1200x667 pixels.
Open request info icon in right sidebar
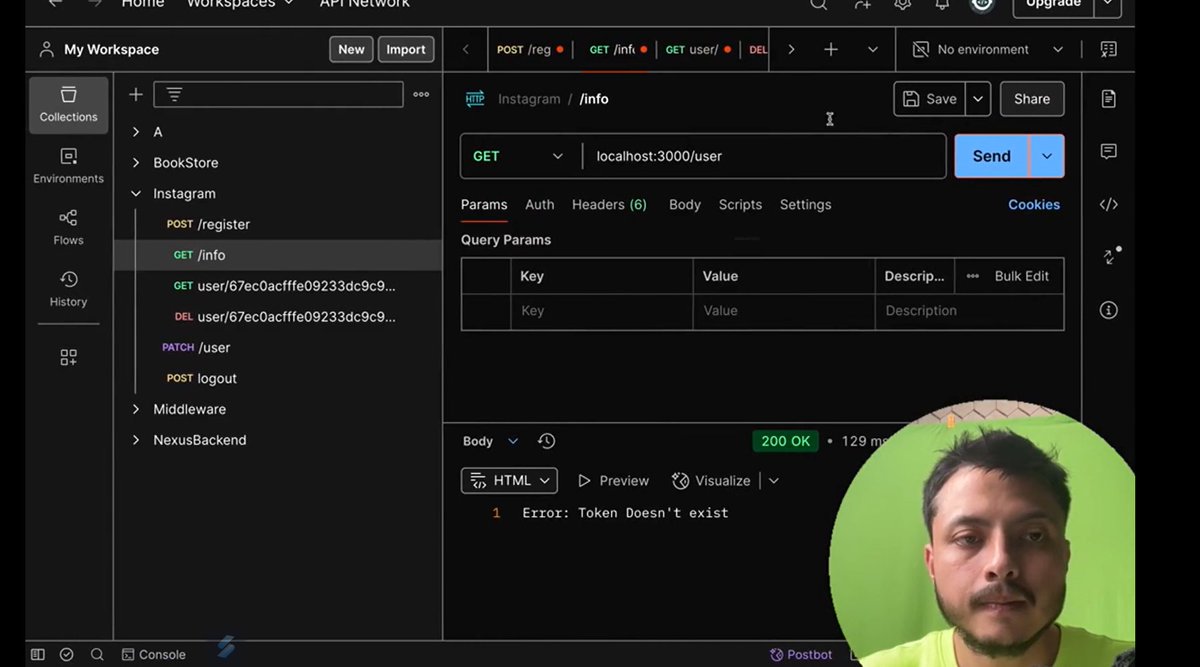pyautogui.click(x=1108, y=310)
